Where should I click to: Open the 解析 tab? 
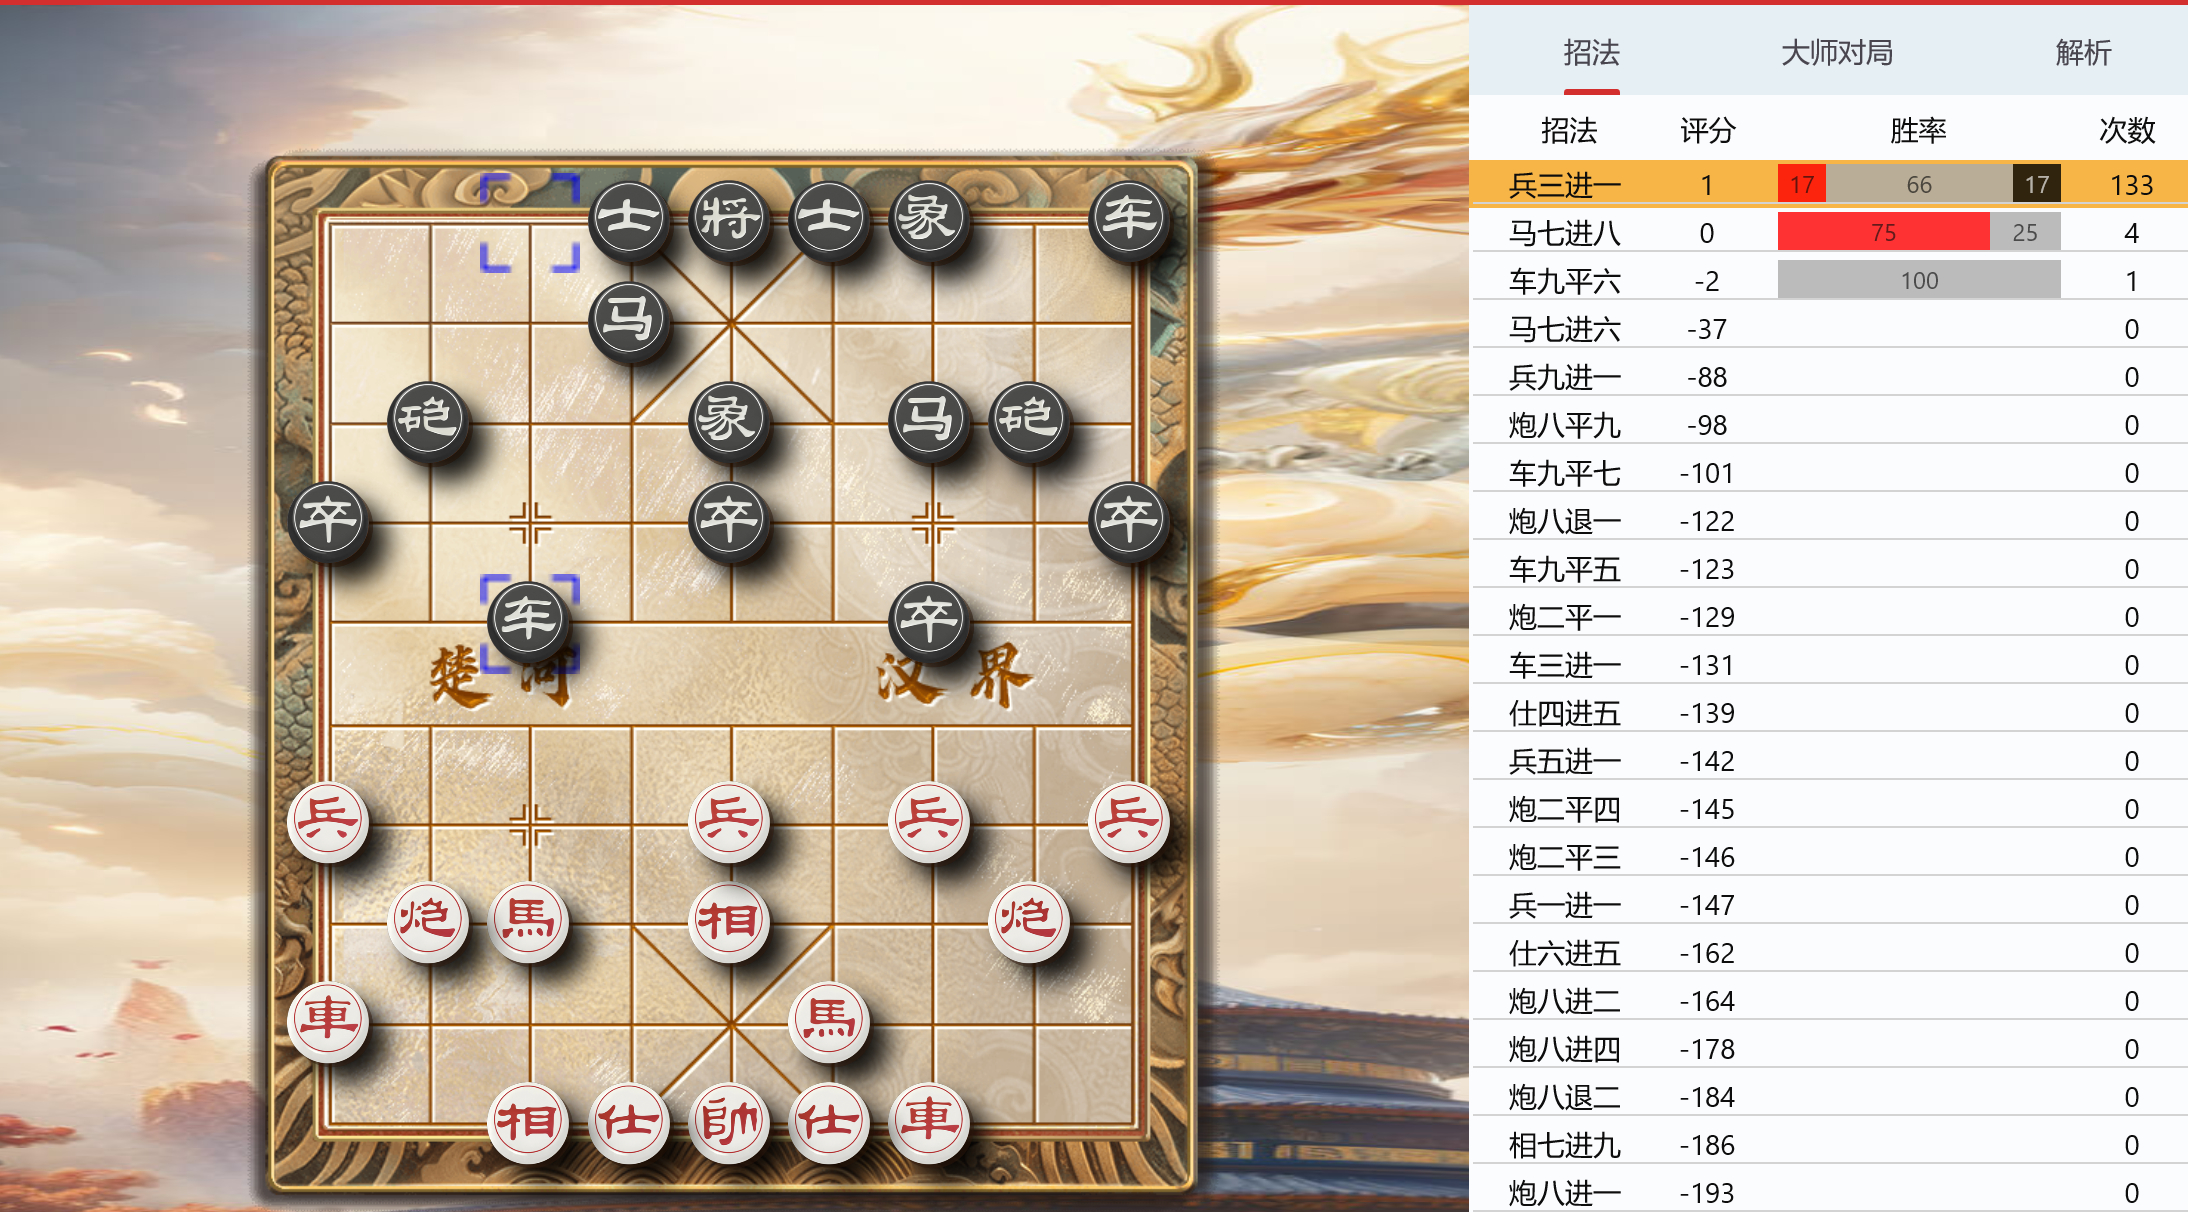[x=2083, y=52]
